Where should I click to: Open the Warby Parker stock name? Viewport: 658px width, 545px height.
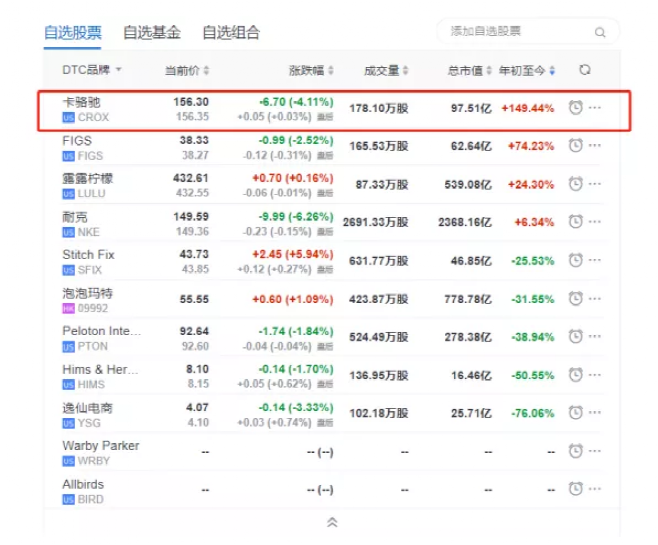[101, 446]
